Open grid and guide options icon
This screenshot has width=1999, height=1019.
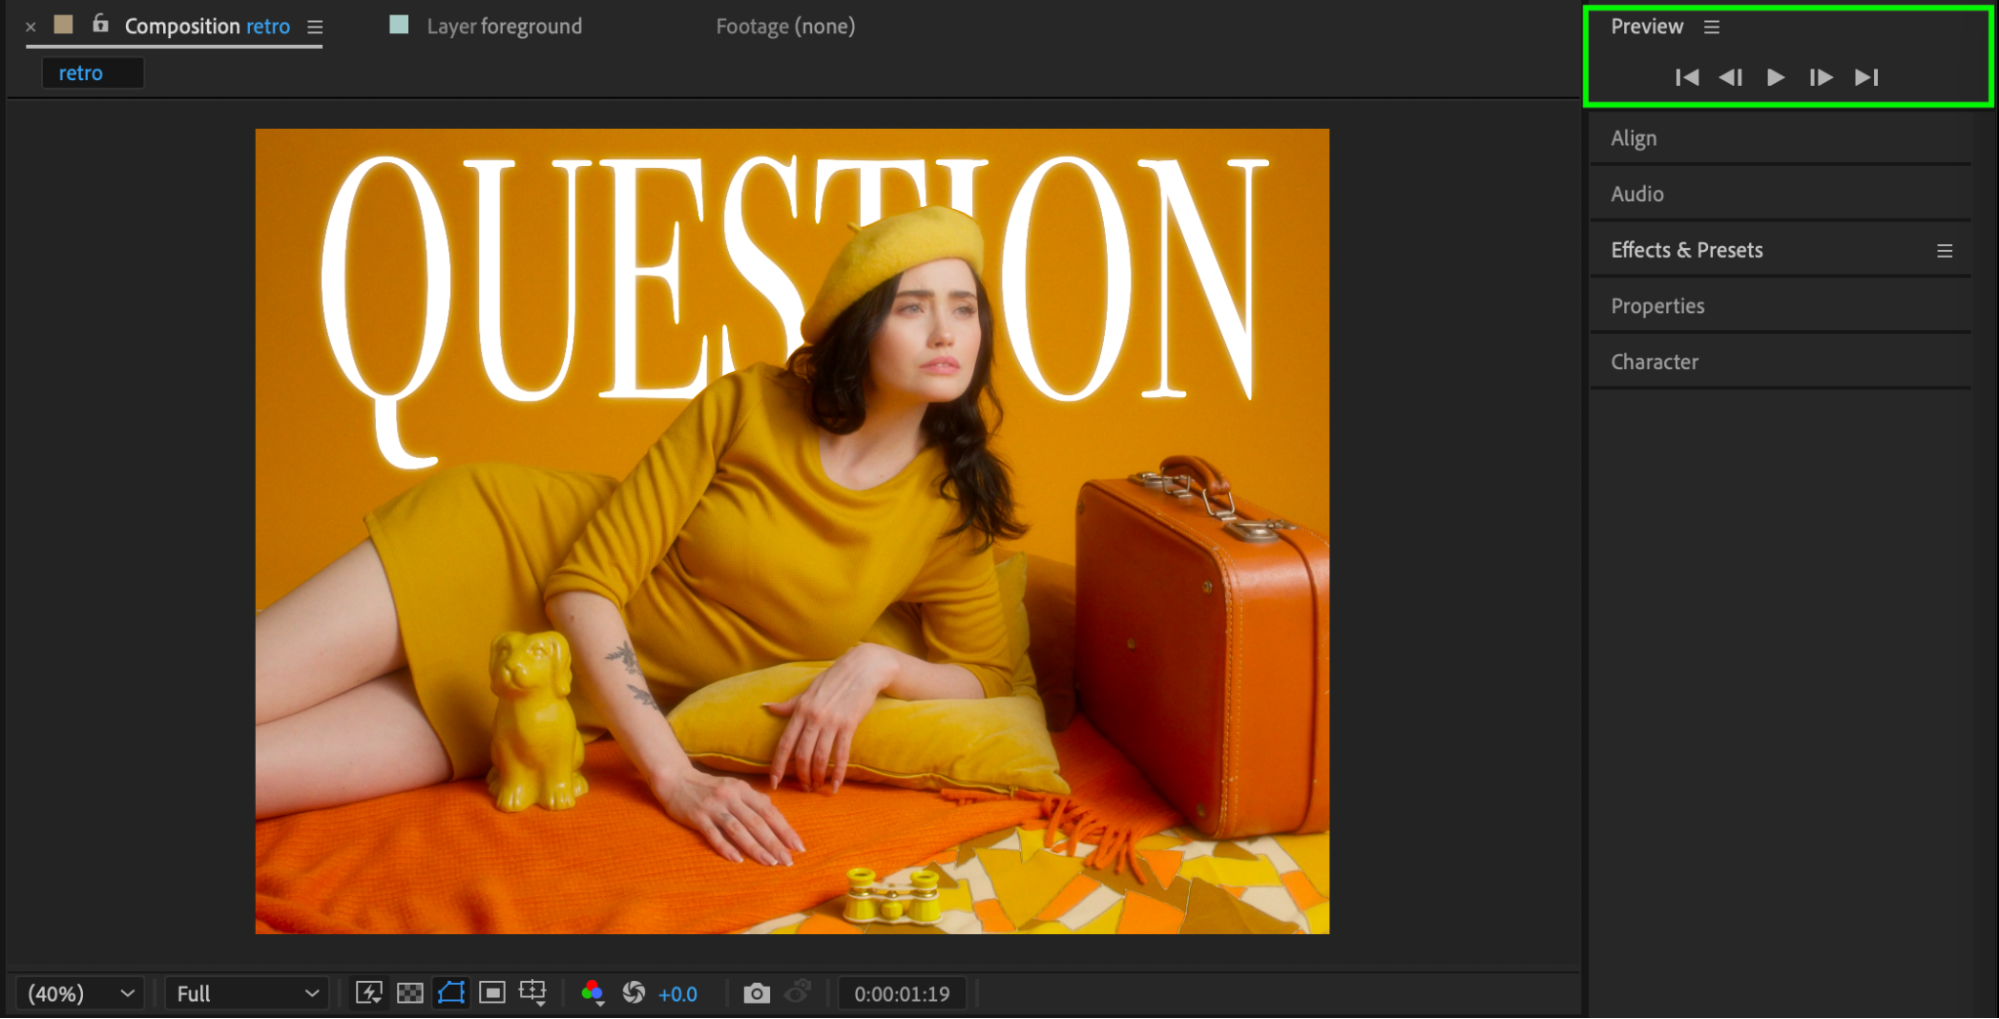tap(533, 993)
